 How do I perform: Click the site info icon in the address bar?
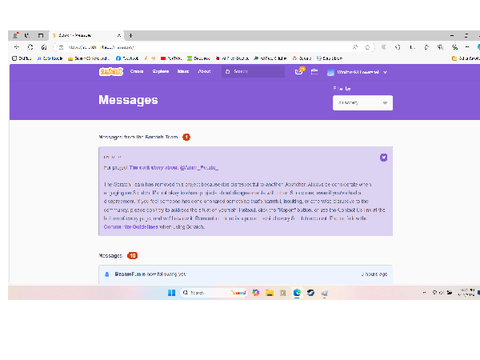pos(61,47)
